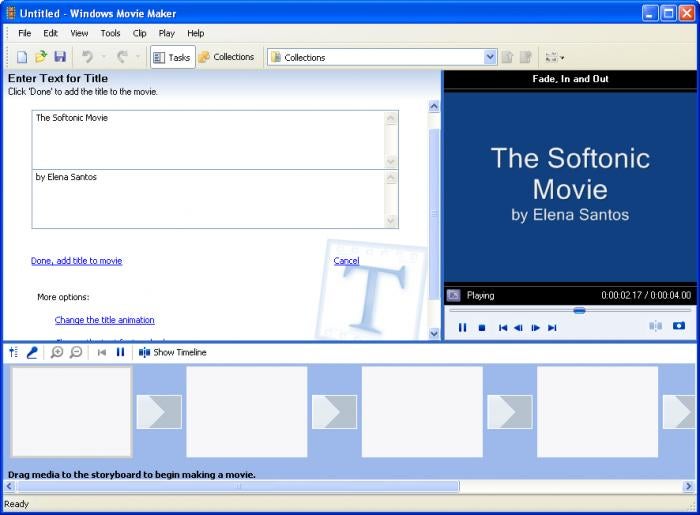Click 'Done, add title to movie' link
Screen dimensions: 700x515
click(76, 261)
